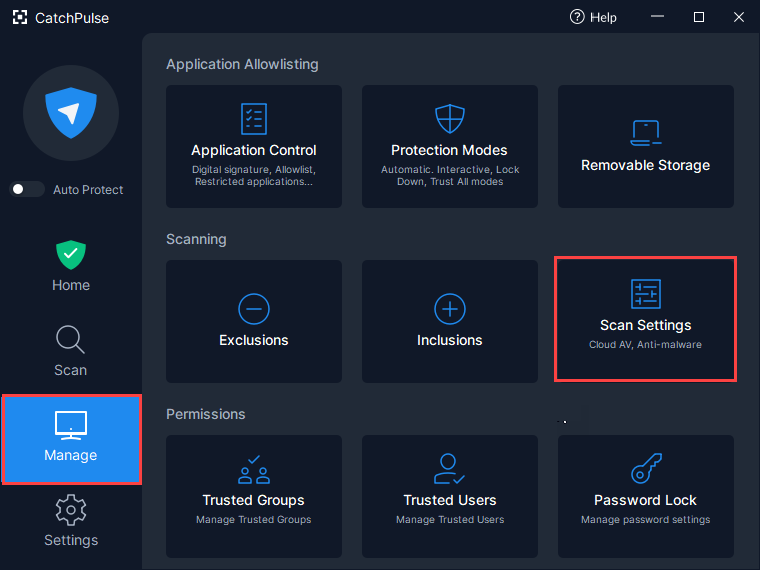The image size is (760, 570).
Task: Click the 'Permissions' section heading
Action: 206,414
